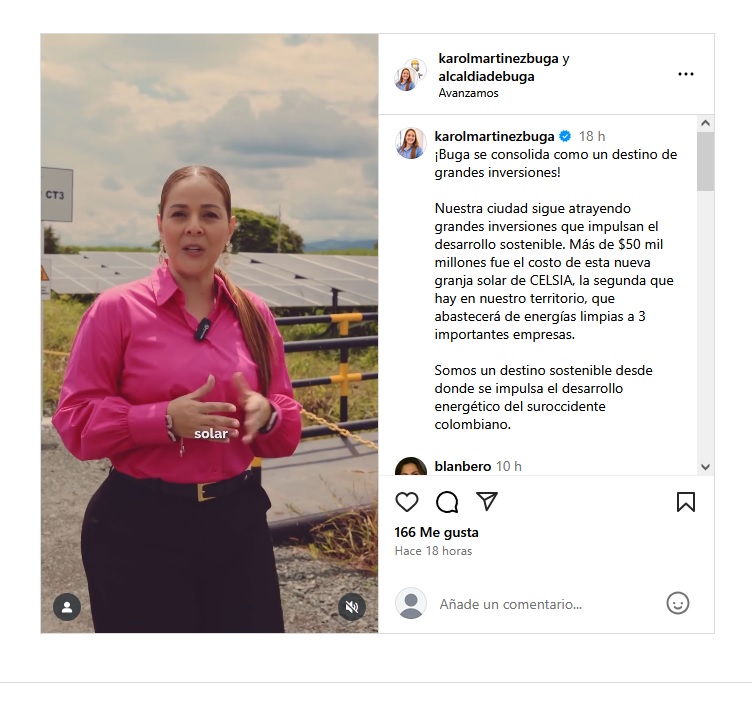Unmute the video using the speaker icon

click(x=352, y=607)
